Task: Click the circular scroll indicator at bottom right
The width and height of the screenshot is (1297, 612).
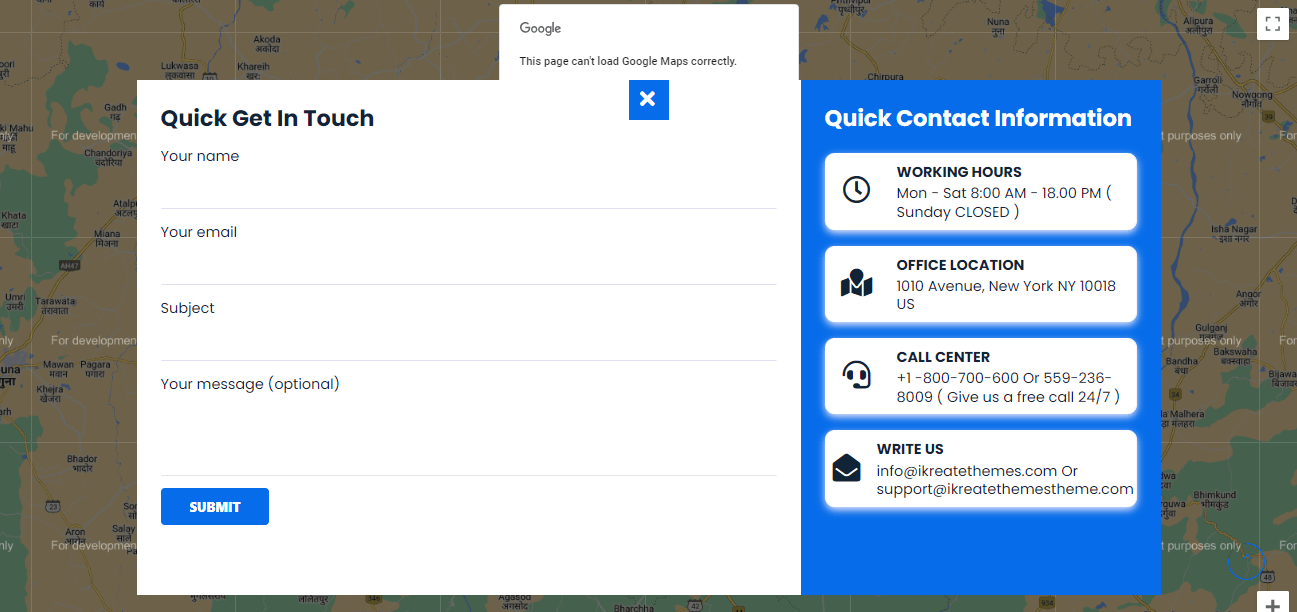Action: click(x=1246, y=562)
